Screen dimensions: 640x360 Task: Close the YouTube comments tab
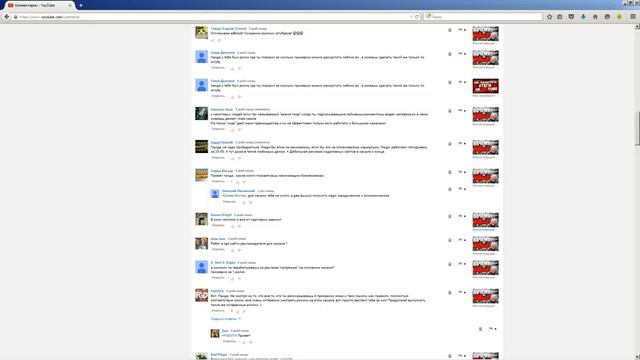[x=70, y=5]
